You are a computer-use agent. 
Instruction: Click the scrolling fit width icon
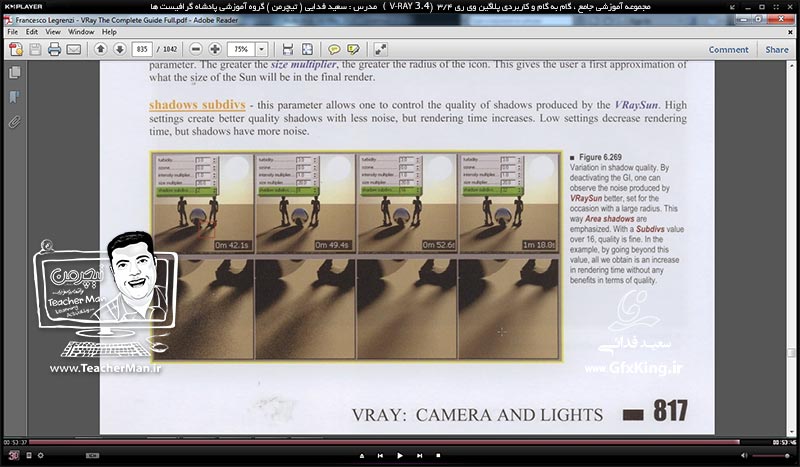pyautogui.click(x=288, y=49)
